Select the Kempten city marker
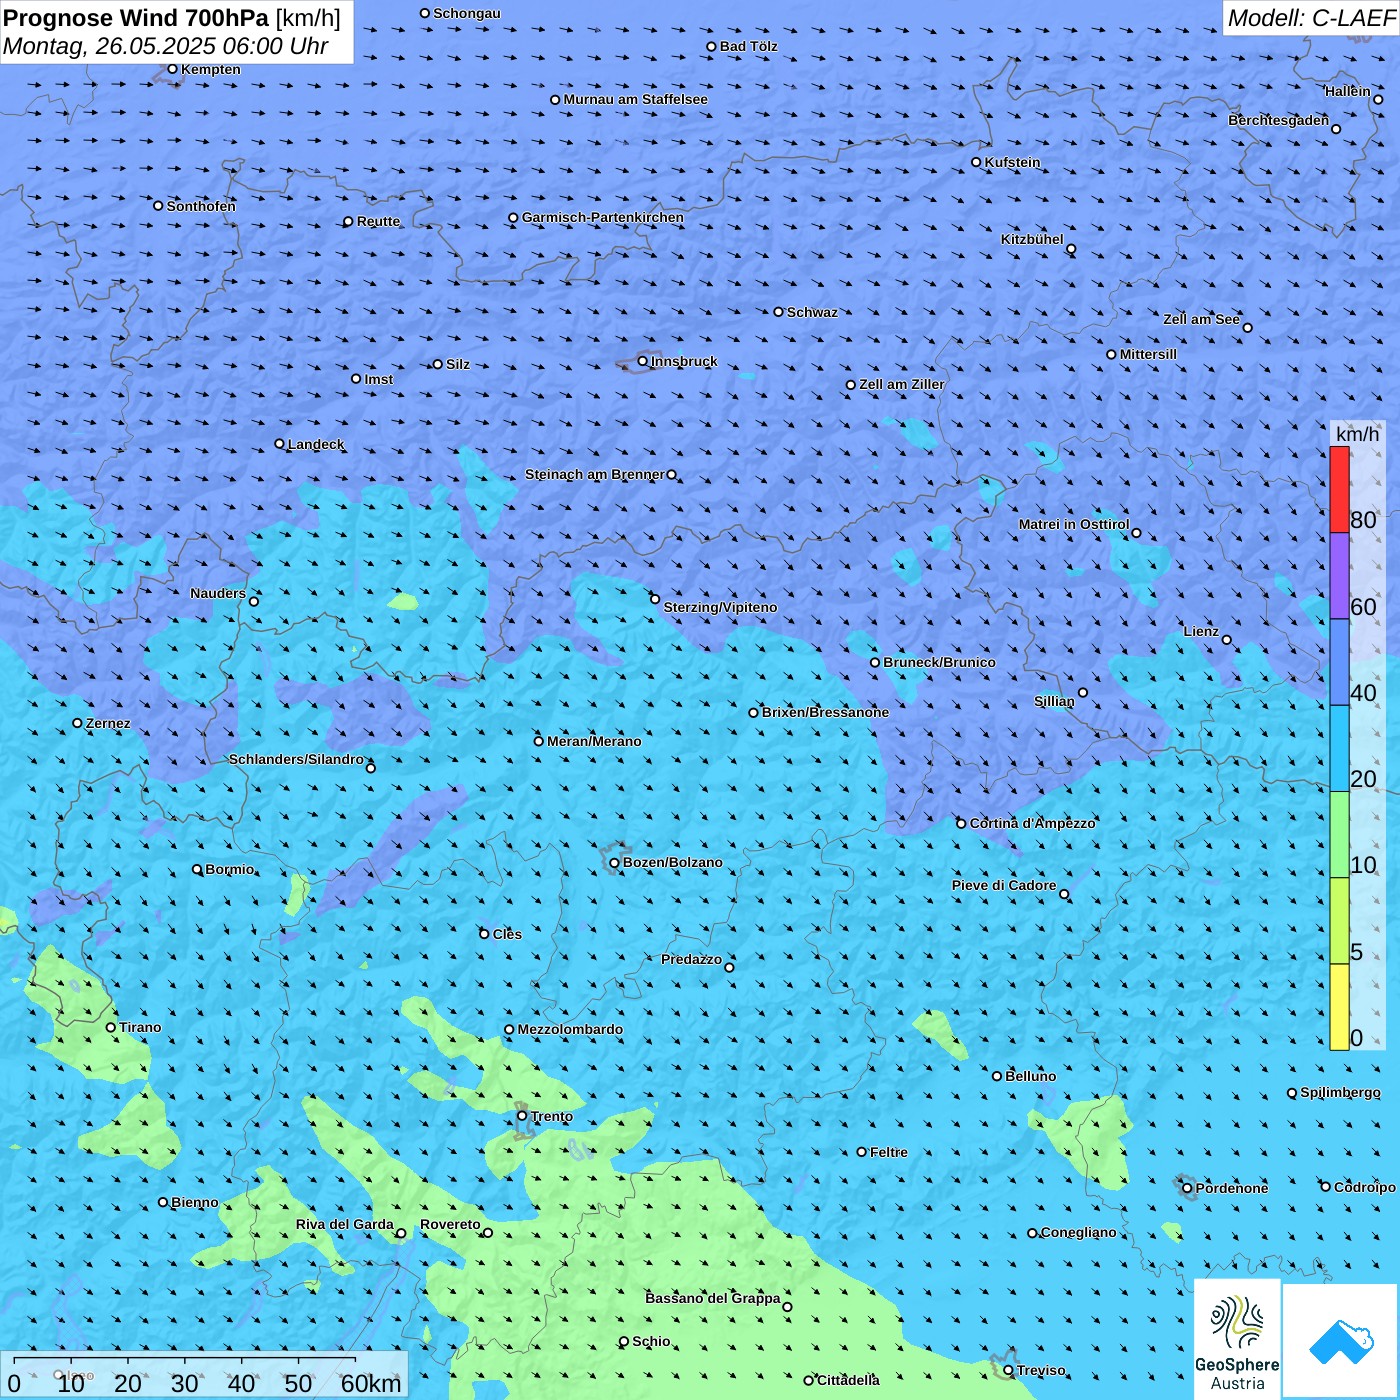This screenshot has width=1400, height=1400. pos(172,69)
